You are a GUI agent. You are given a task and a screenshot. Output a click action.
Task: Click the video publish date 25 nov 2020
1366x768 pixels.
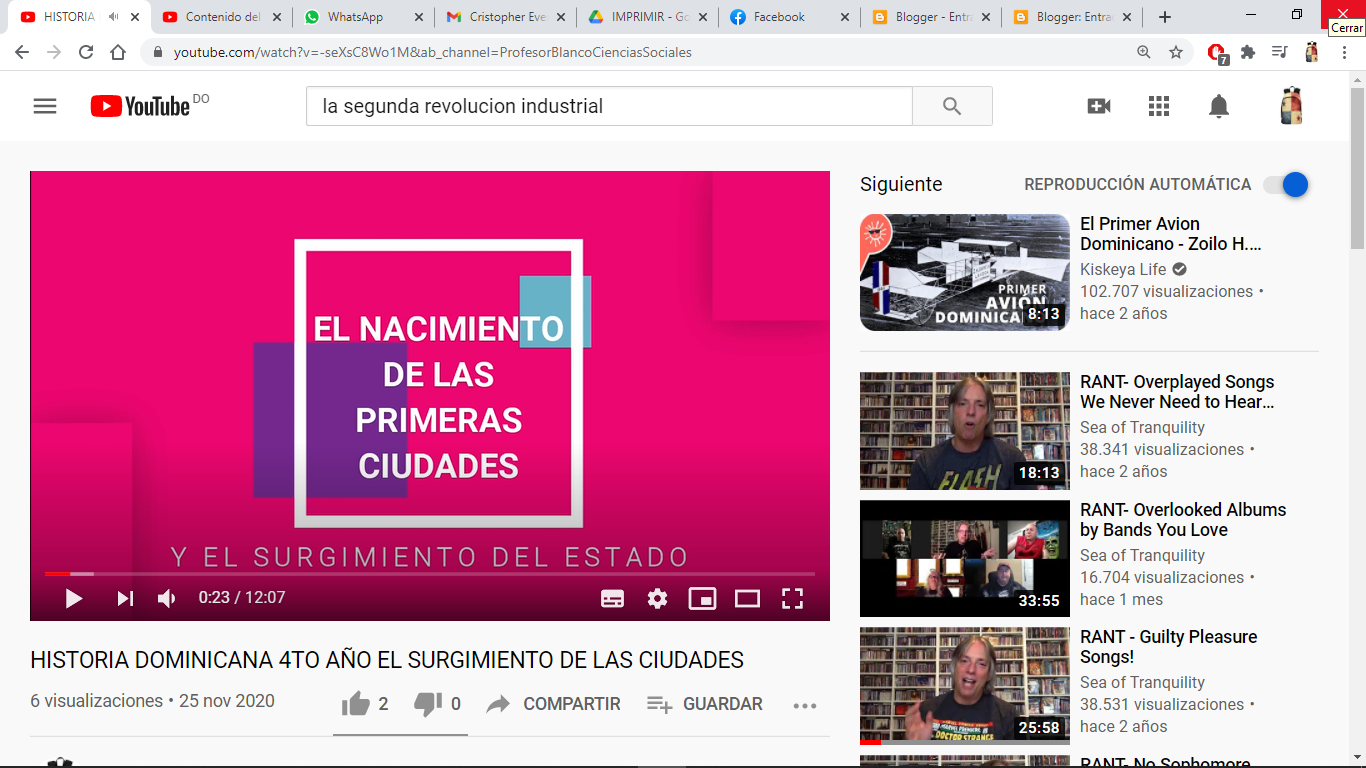[x=227, y=701]
